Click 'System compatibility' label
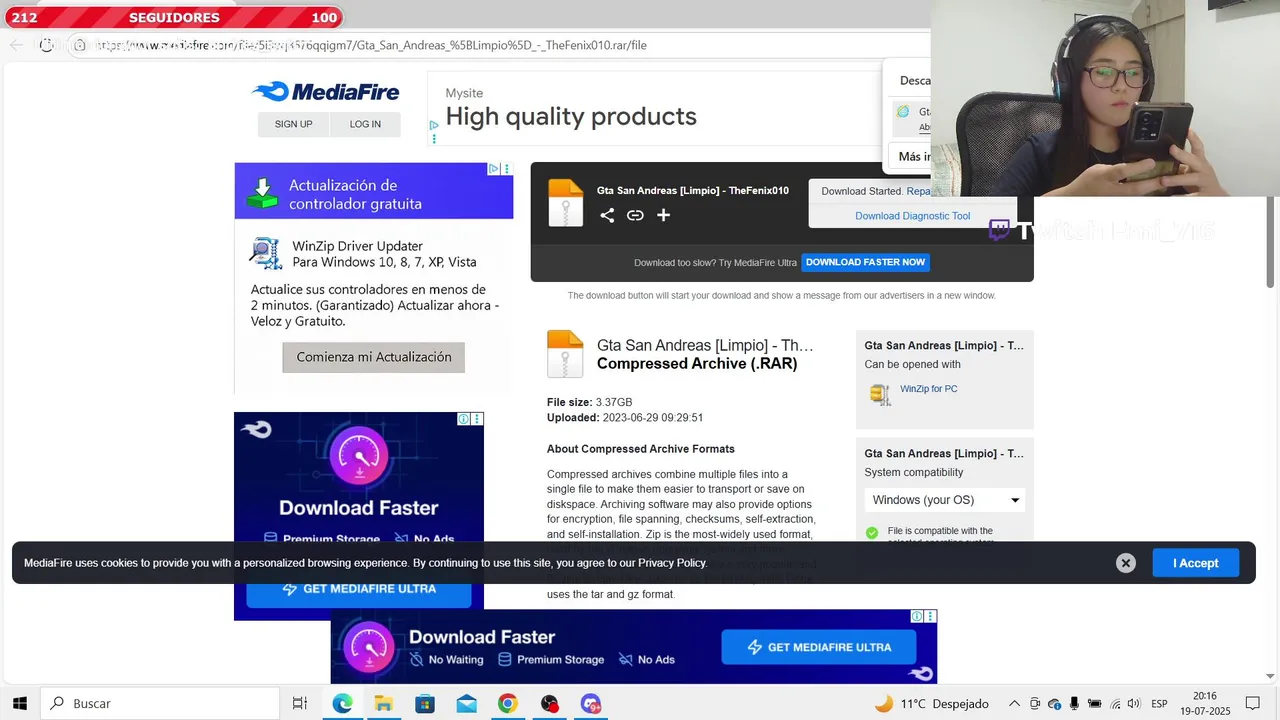Viewport: 1280px width, 720px height. (x=914, y=472)
